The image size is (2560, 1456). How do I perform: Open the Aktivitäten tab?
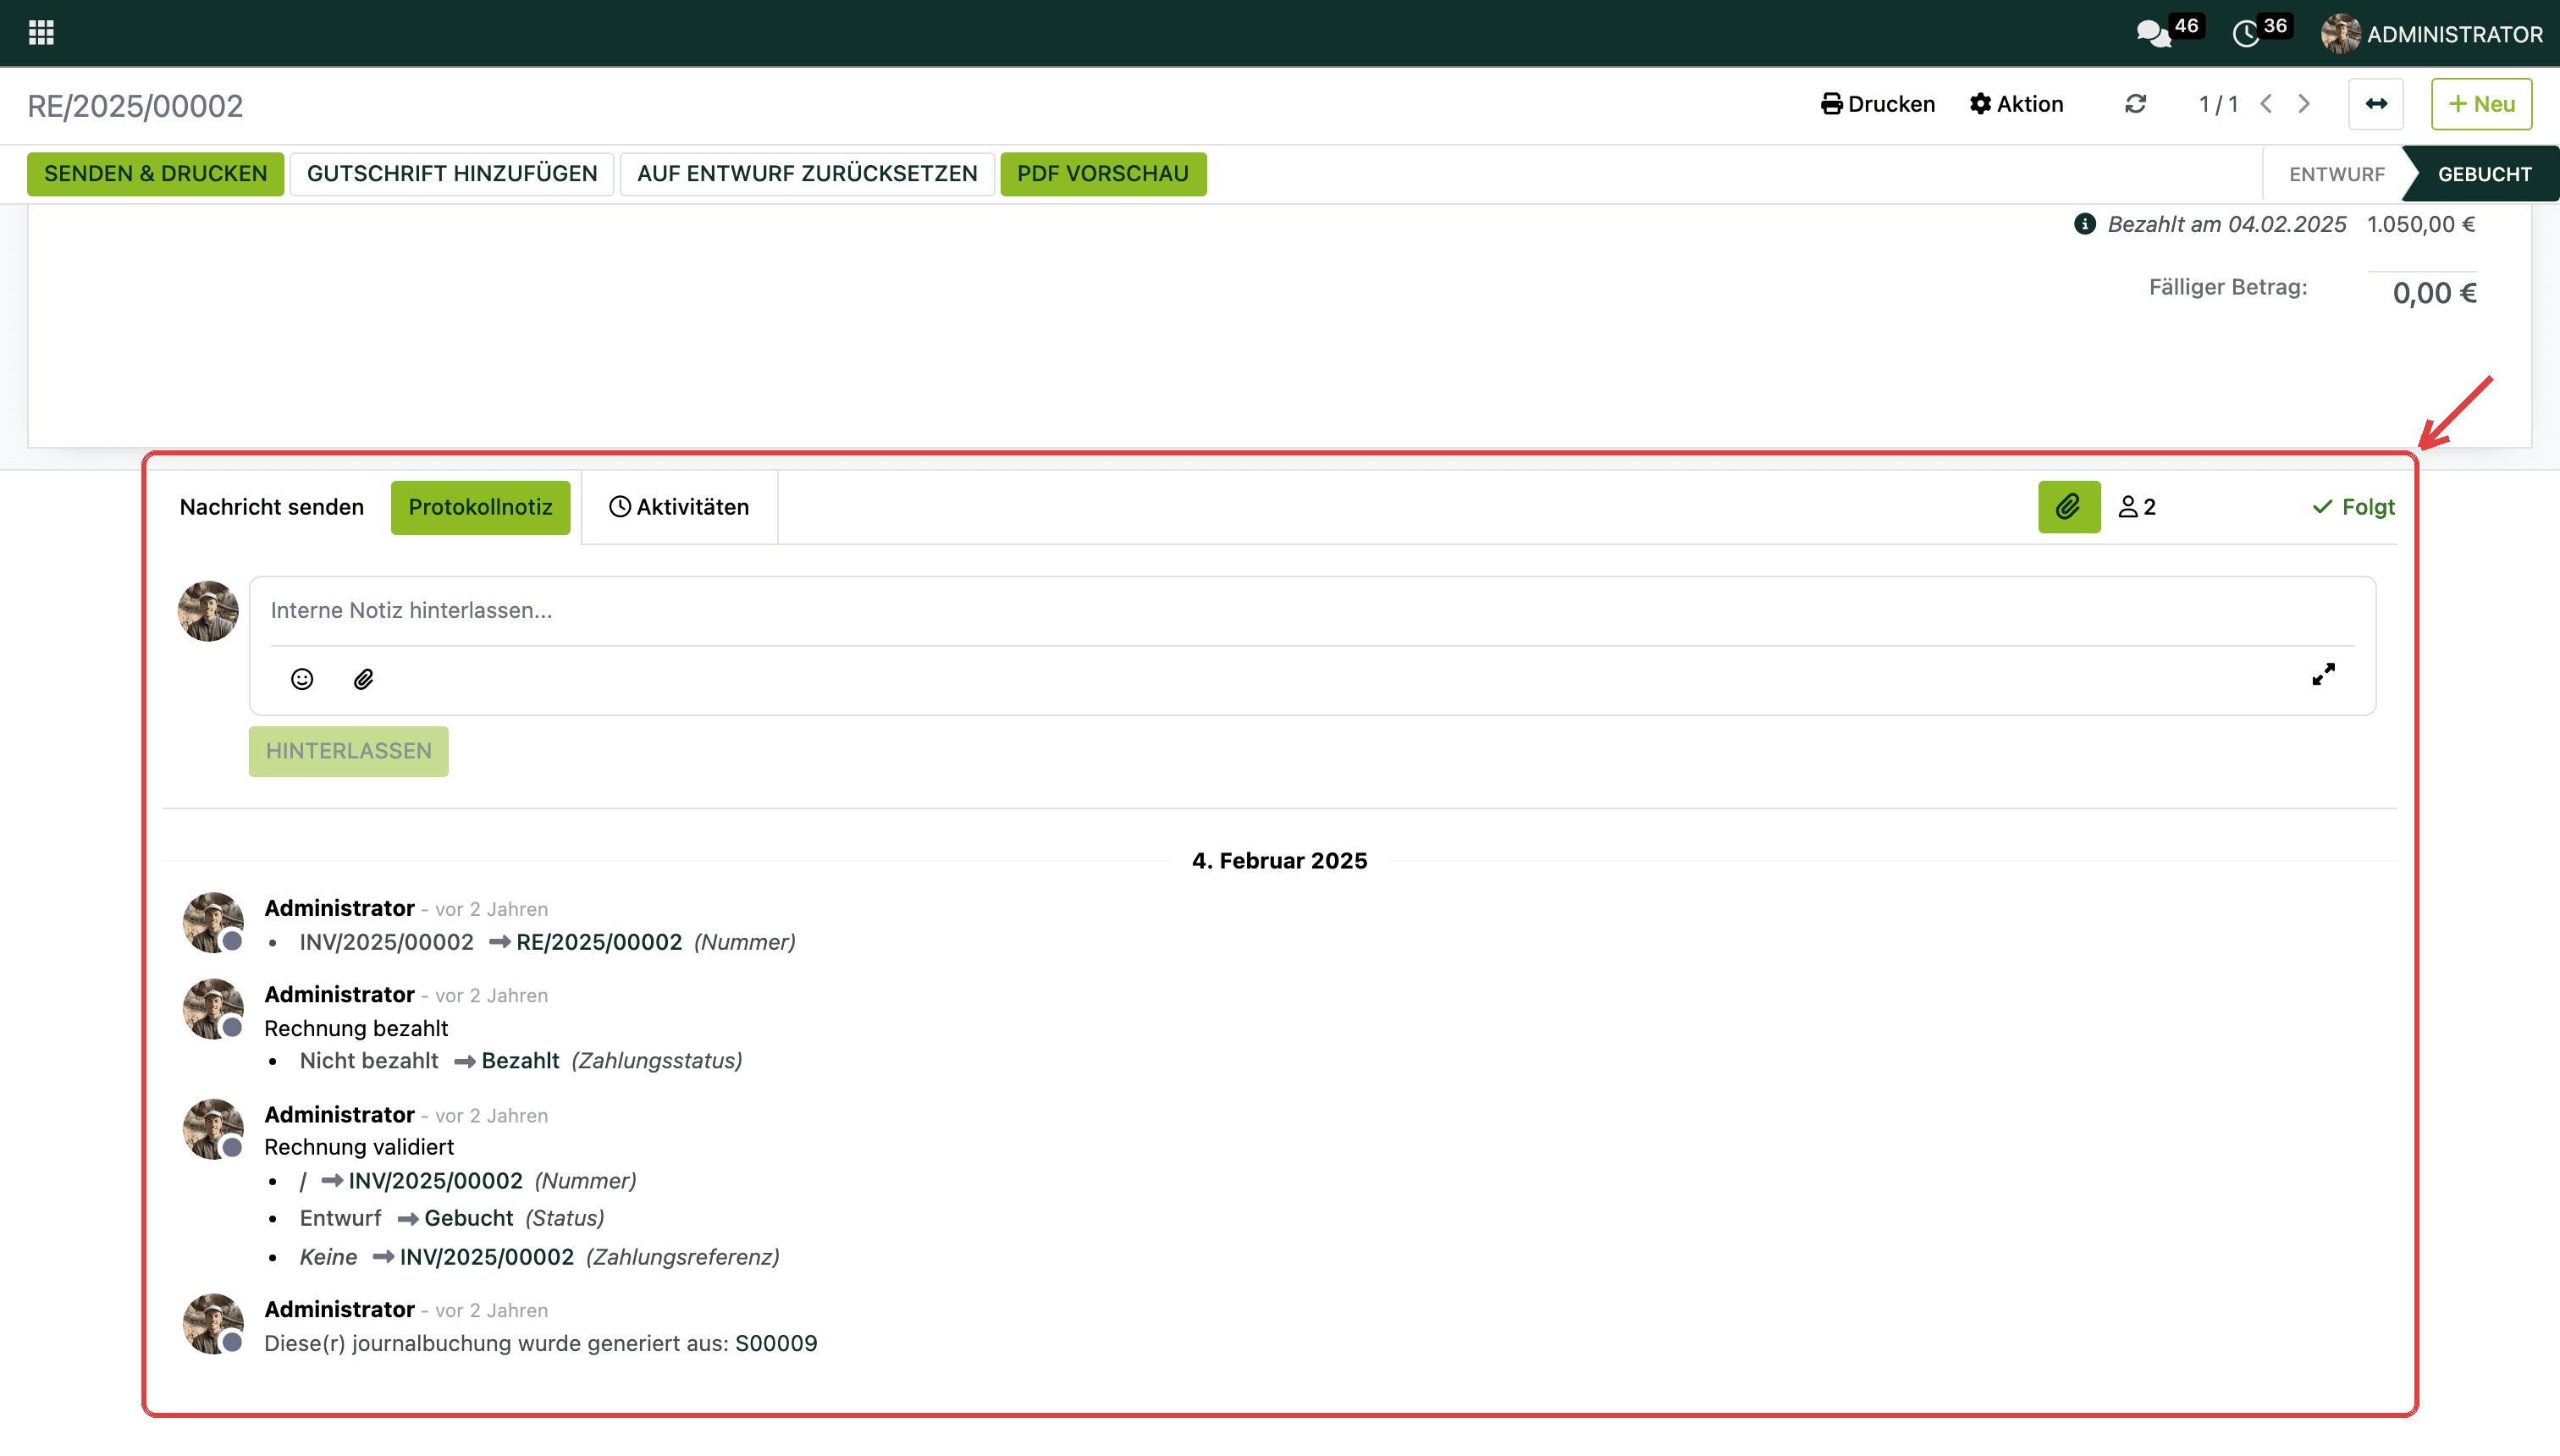pos(679,507)
